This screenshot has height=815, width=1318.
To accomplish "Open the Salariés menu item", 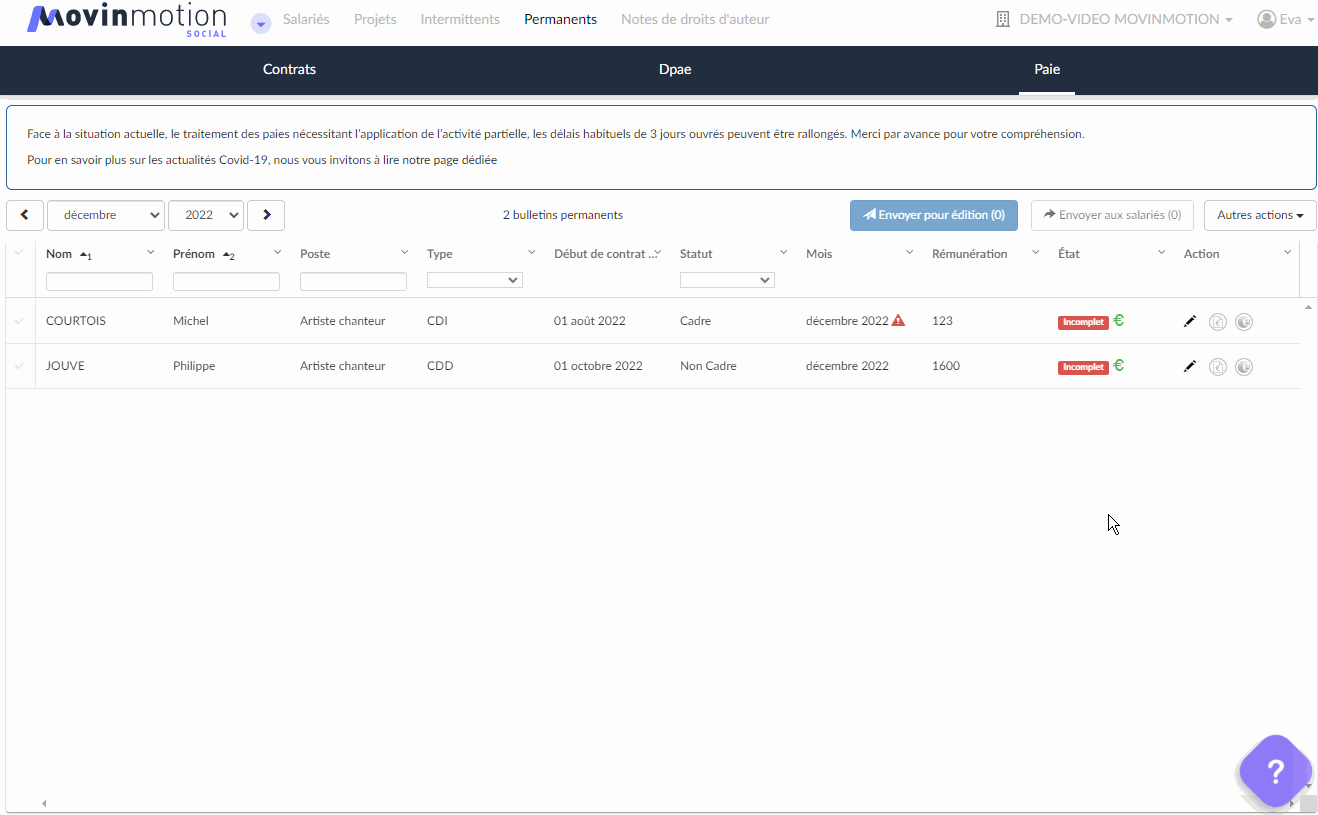I will [306, 19].
